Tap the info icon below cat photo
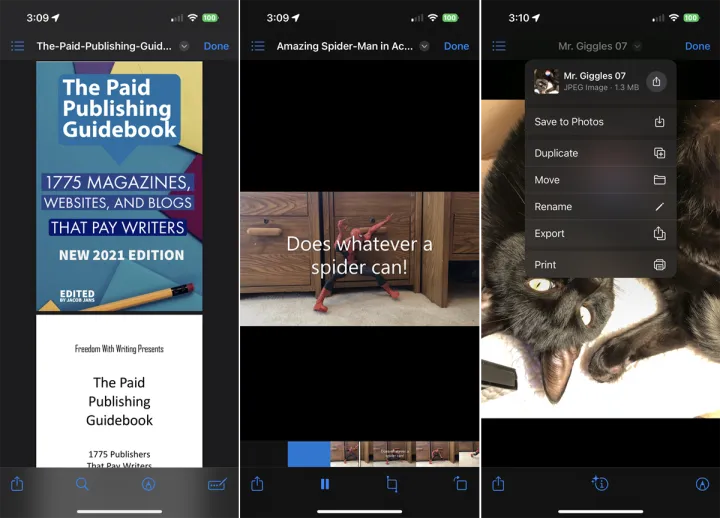Viewport: 720px width, 518px height. 600,484
